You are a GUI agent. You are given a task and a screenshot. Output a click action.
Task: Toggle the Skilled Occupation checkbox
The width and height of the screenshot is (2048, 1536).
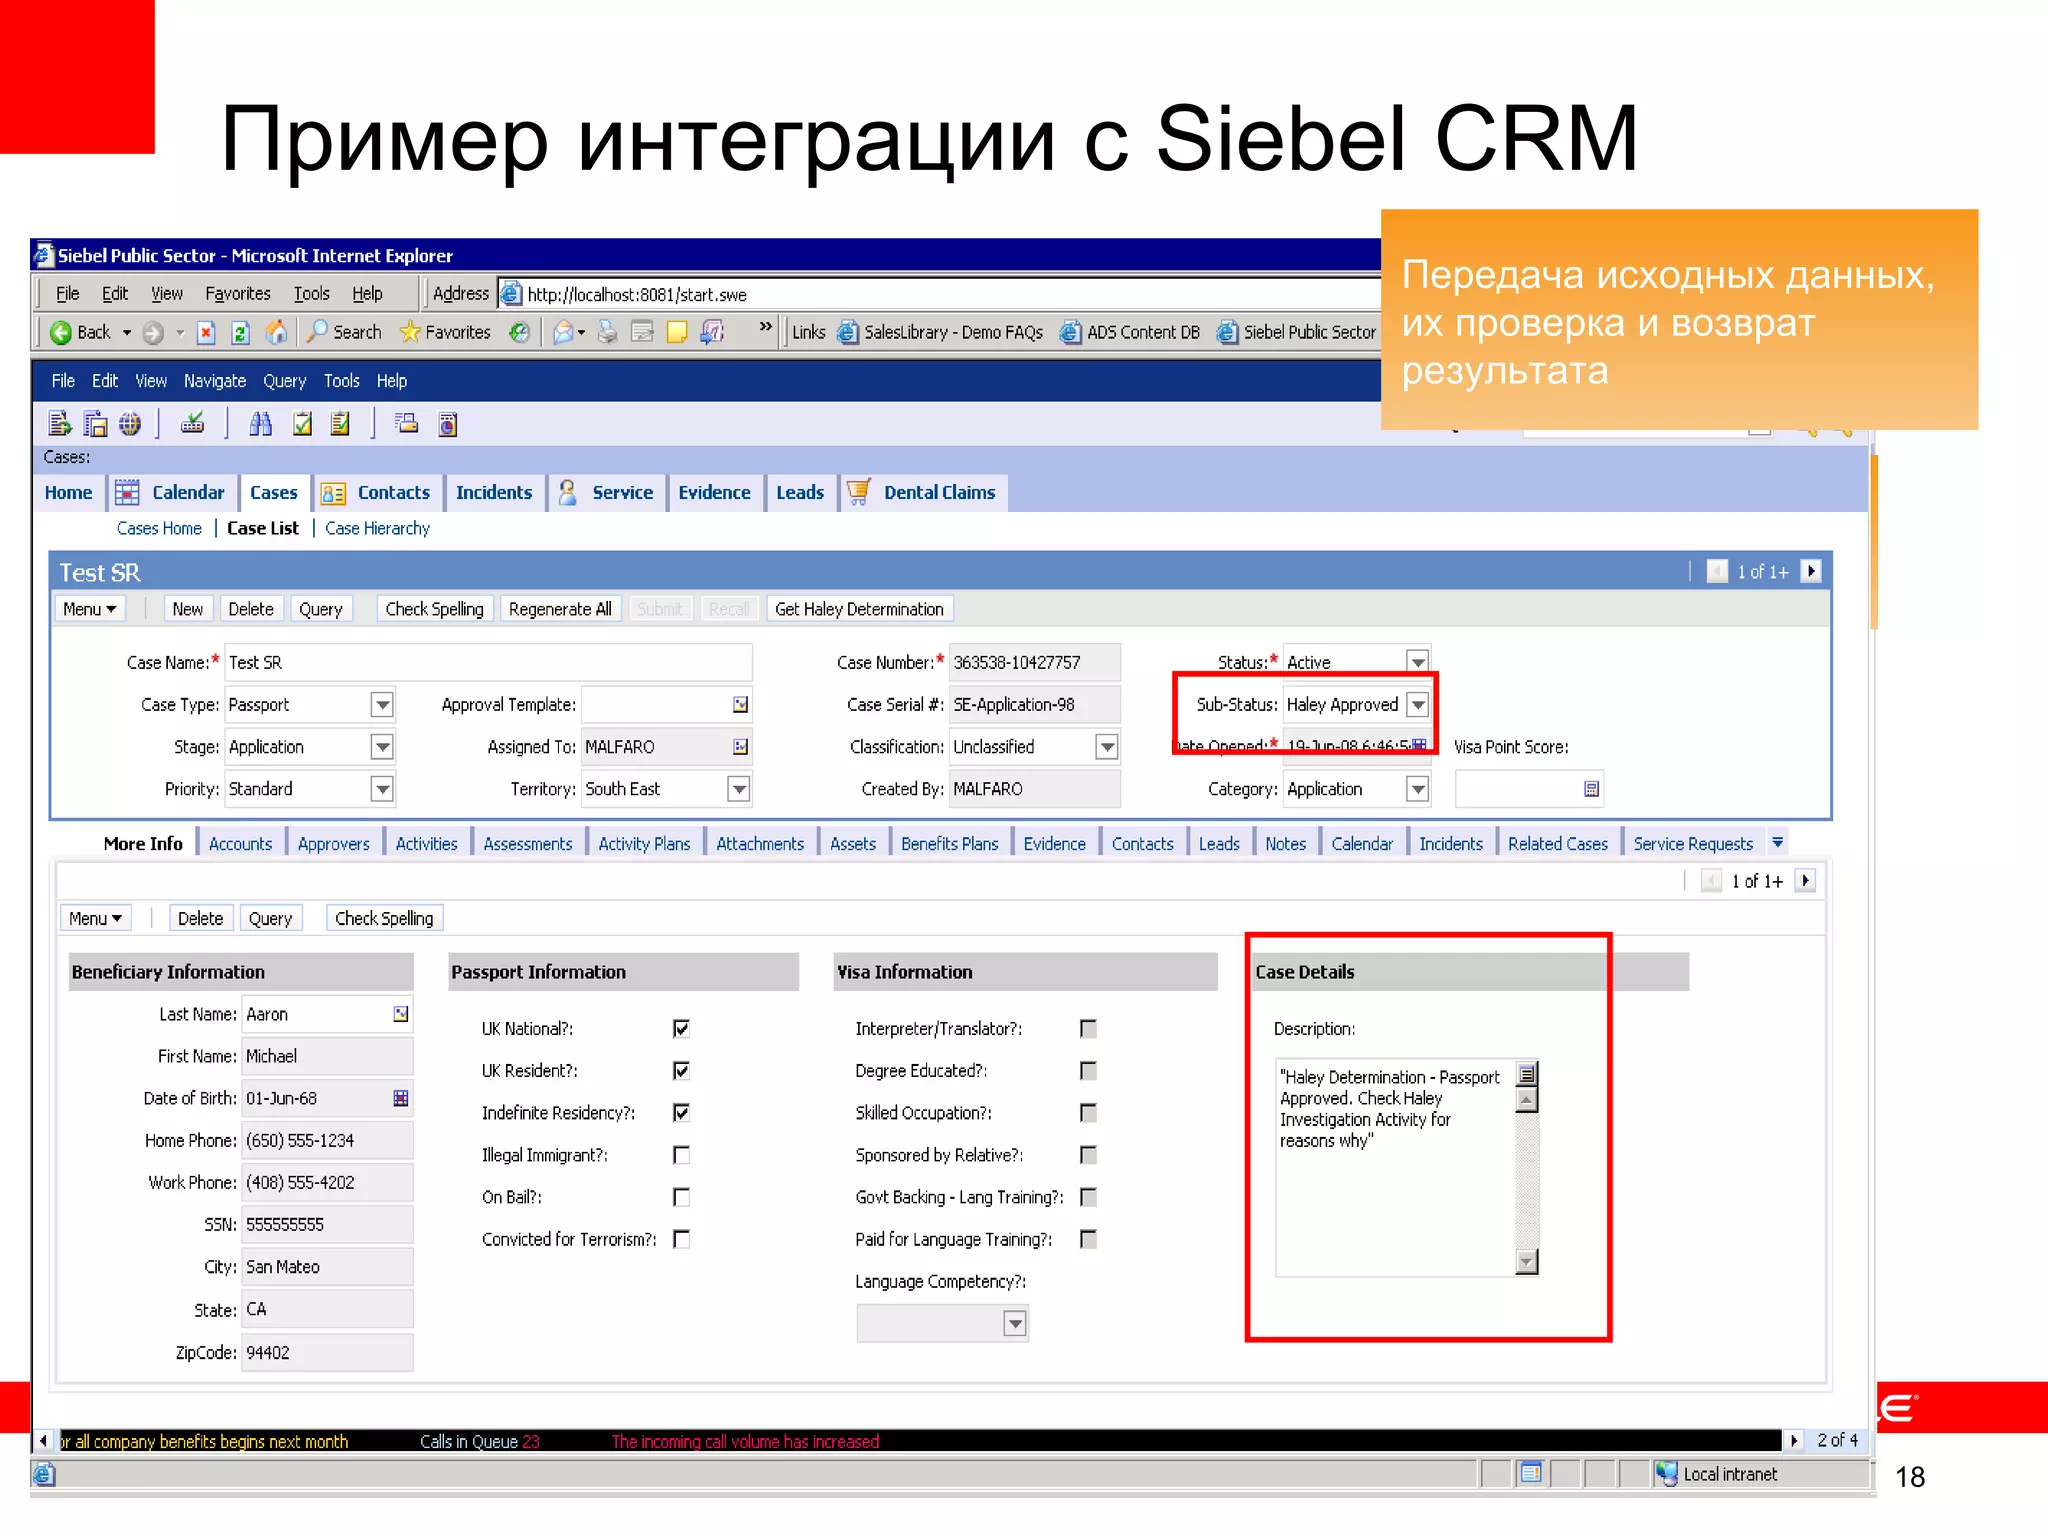pyautogui.click(x=1088, y=1113)
